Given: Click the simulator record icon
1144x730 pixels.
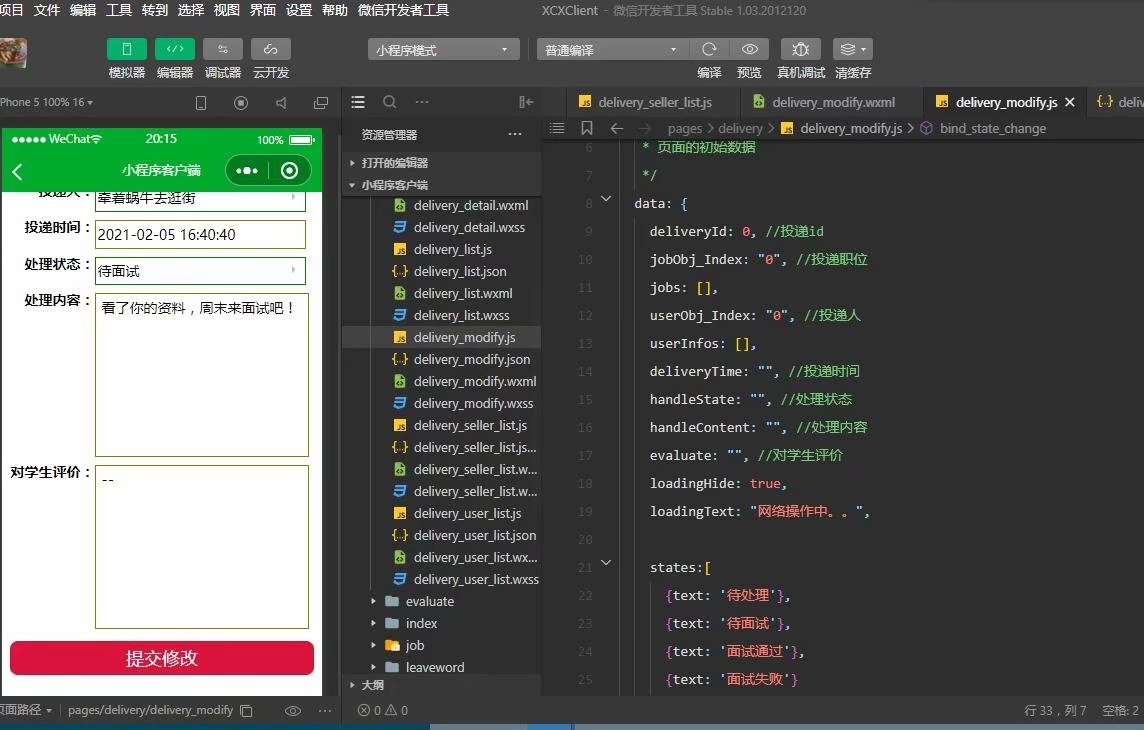Looking at the screenshot, I should tap(241, 103).
